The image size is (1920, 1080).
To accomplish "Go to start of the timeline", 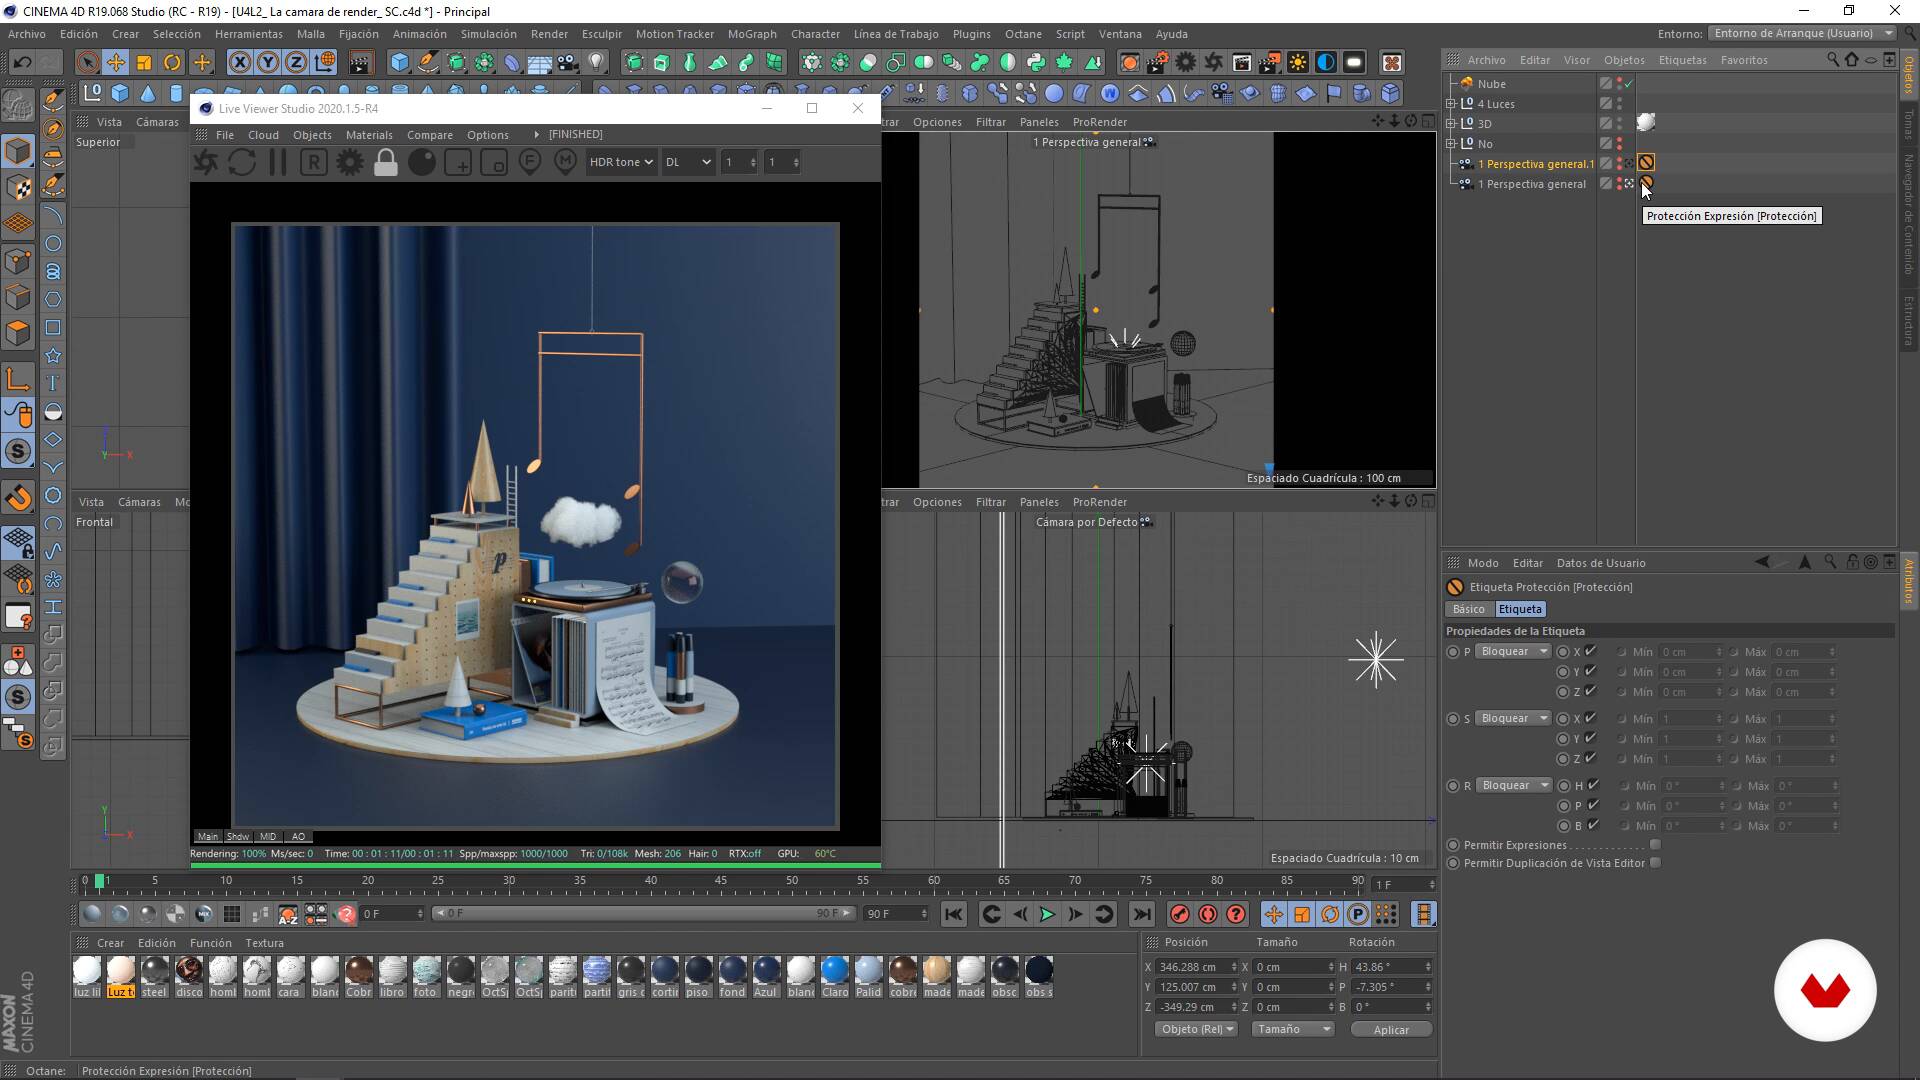I will [954, 914].
